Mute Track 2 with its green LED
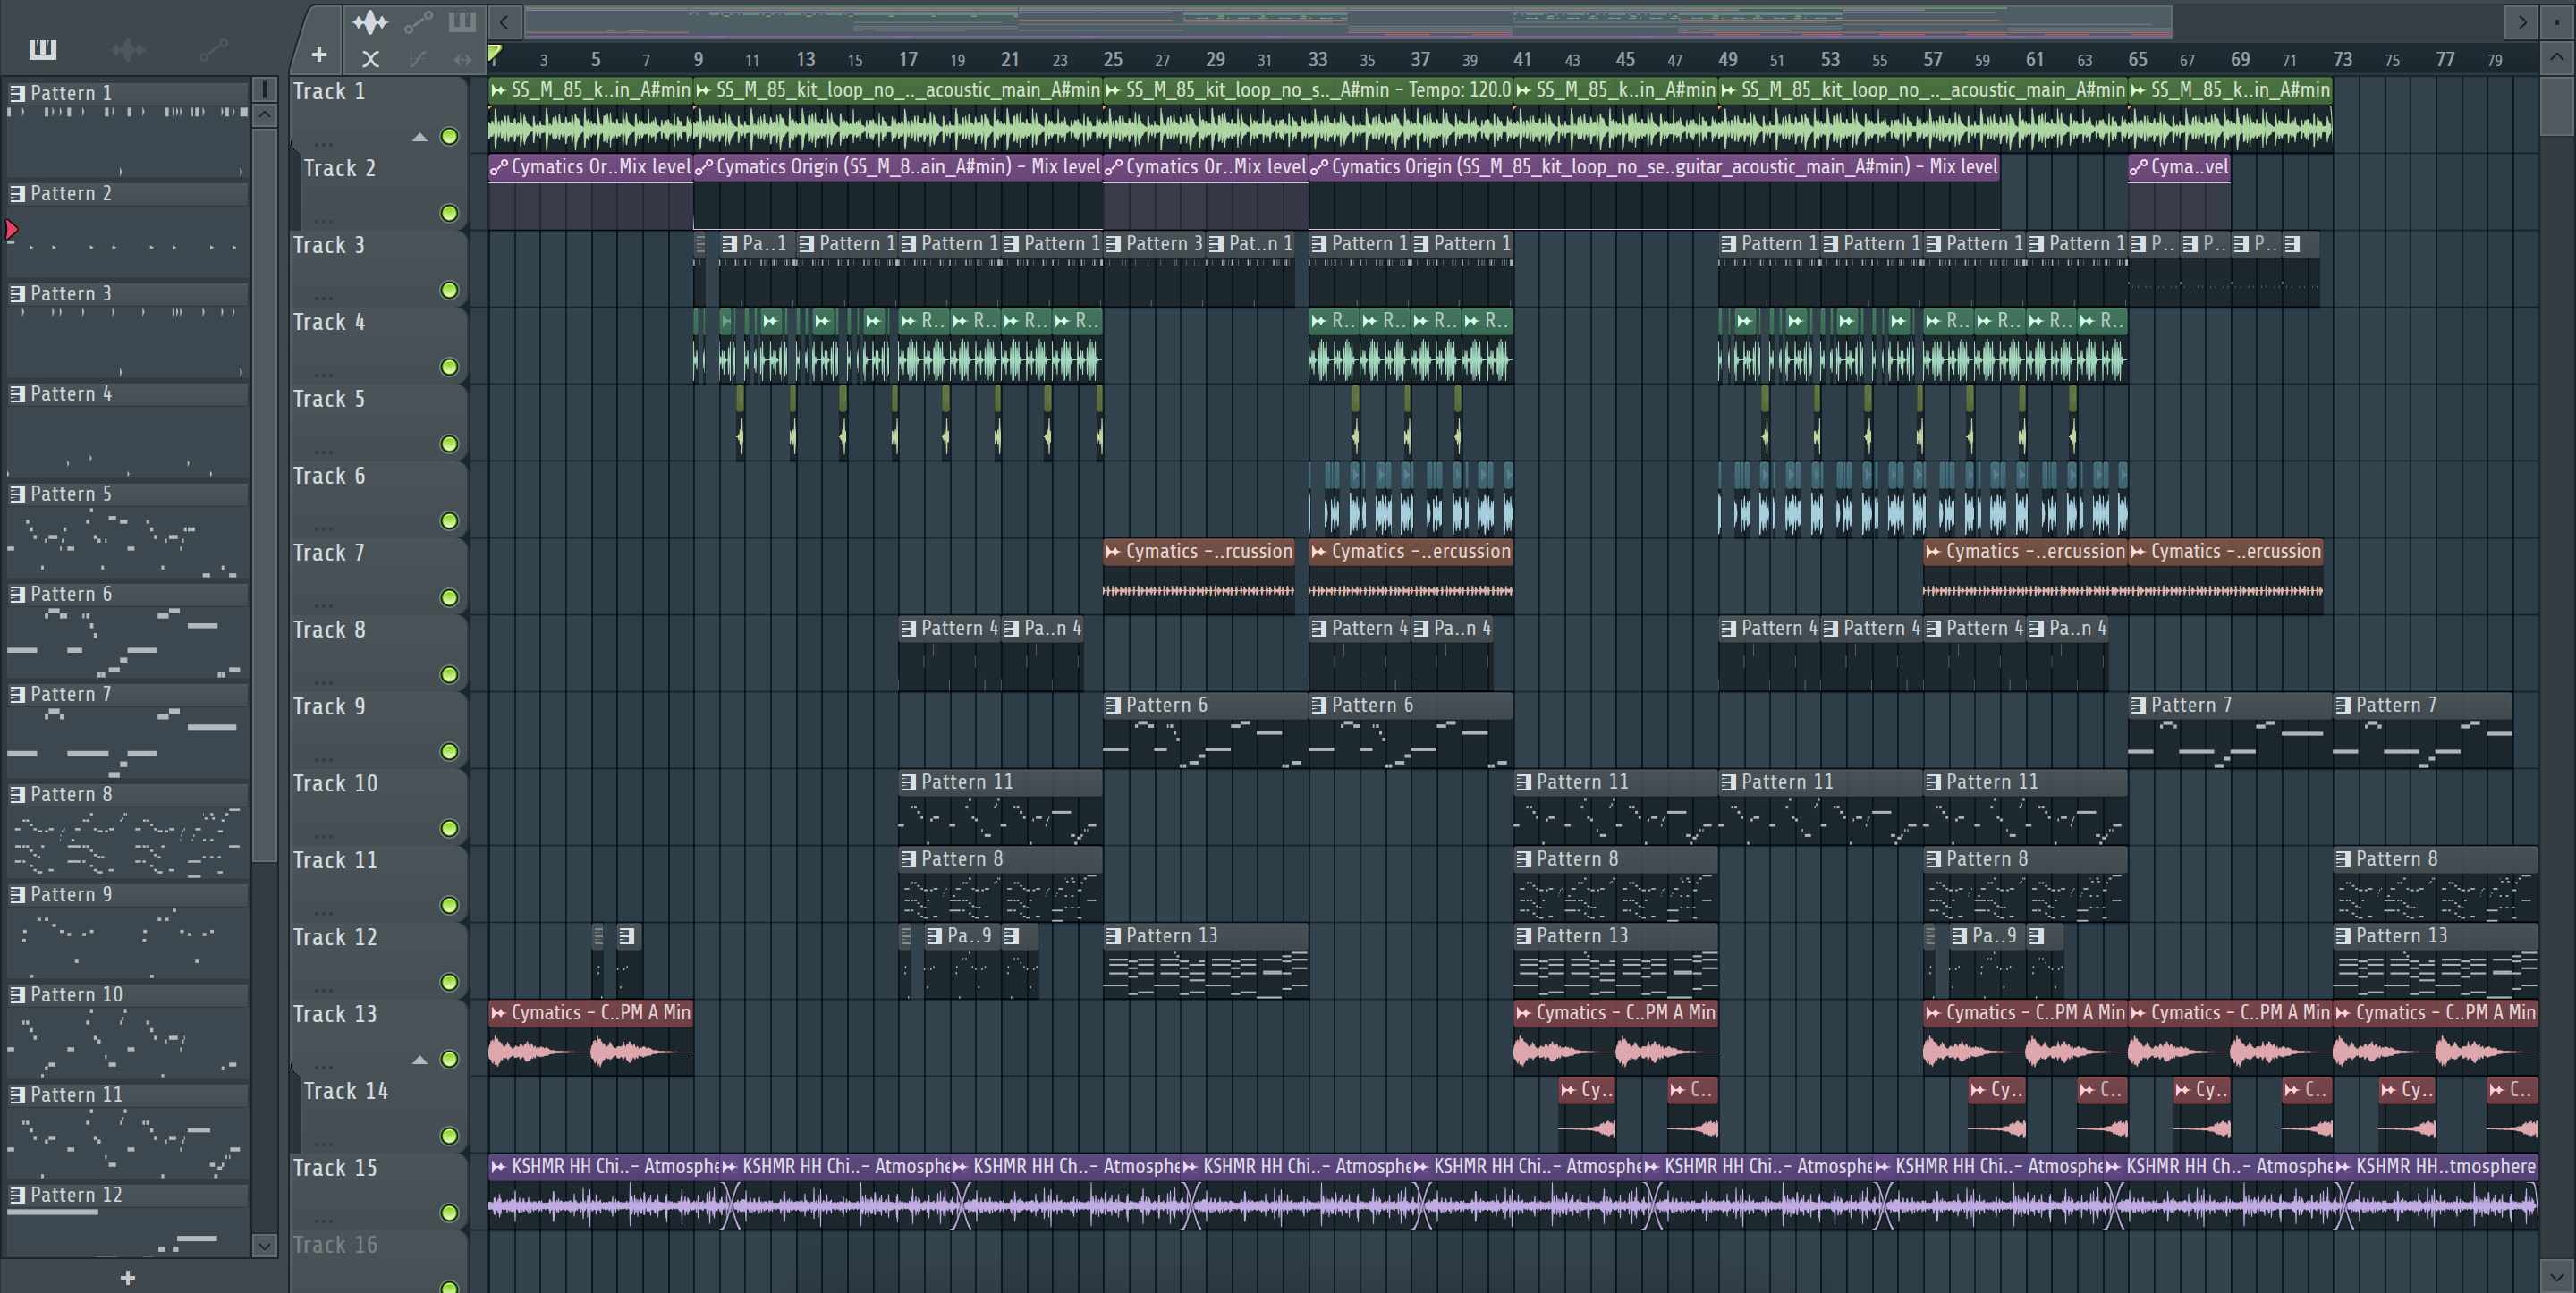This screenshot has height=1293, width=2576. coord(450,213)
